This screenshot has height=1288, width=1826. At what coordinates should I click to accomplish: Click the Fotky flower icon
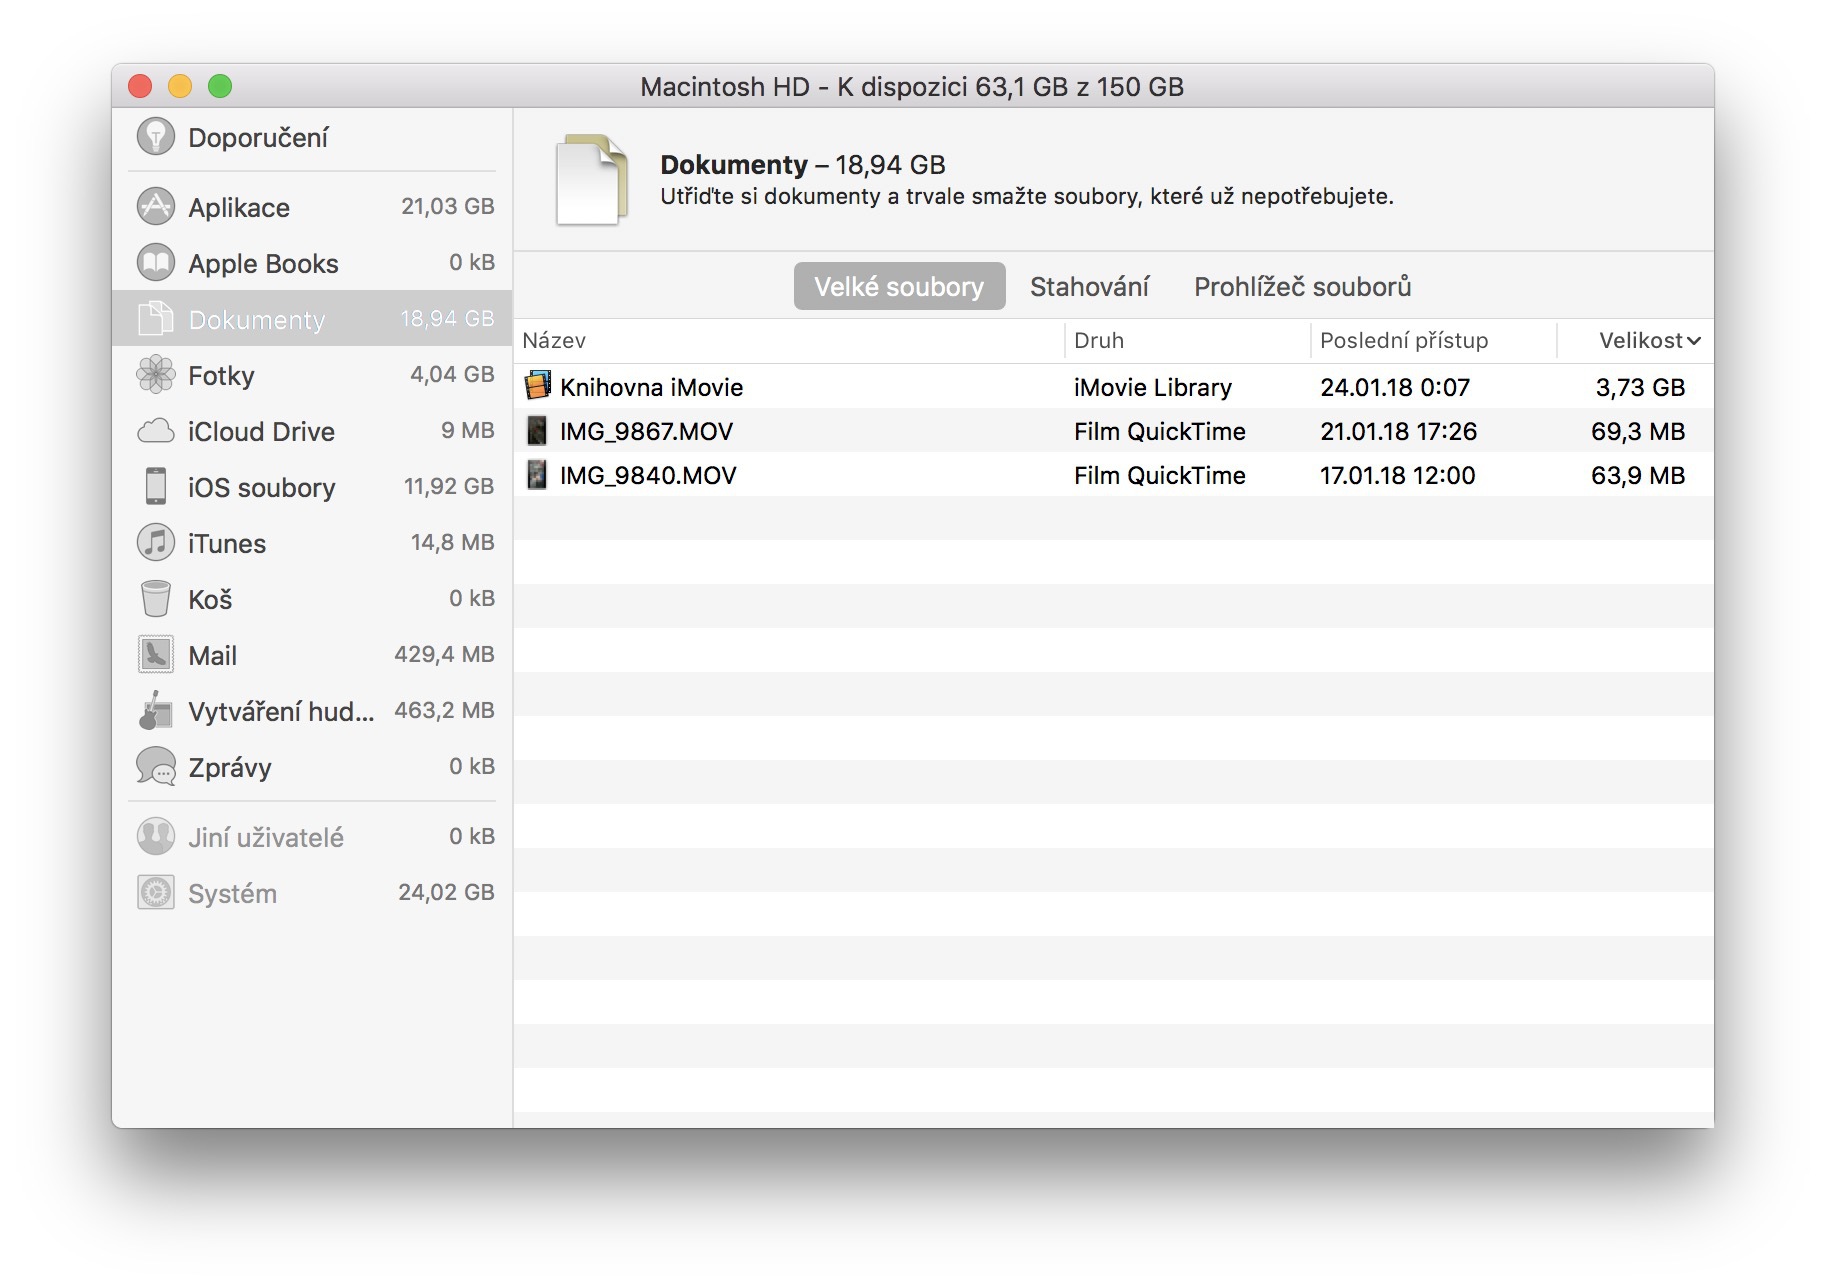[155, 375]
